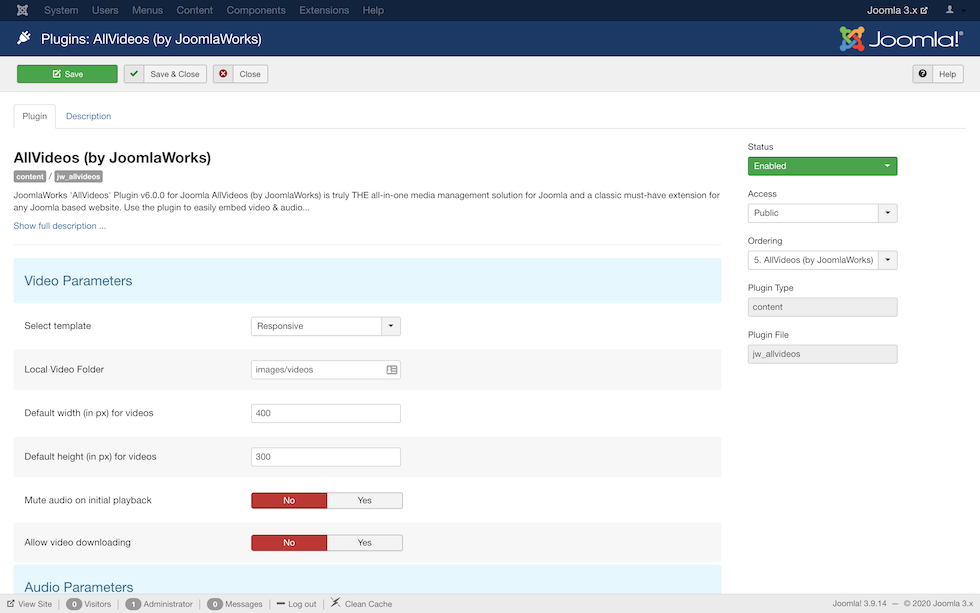Click the View Site external link icon
Viewport: 980px width, 613px height.
tap(11, 604)
